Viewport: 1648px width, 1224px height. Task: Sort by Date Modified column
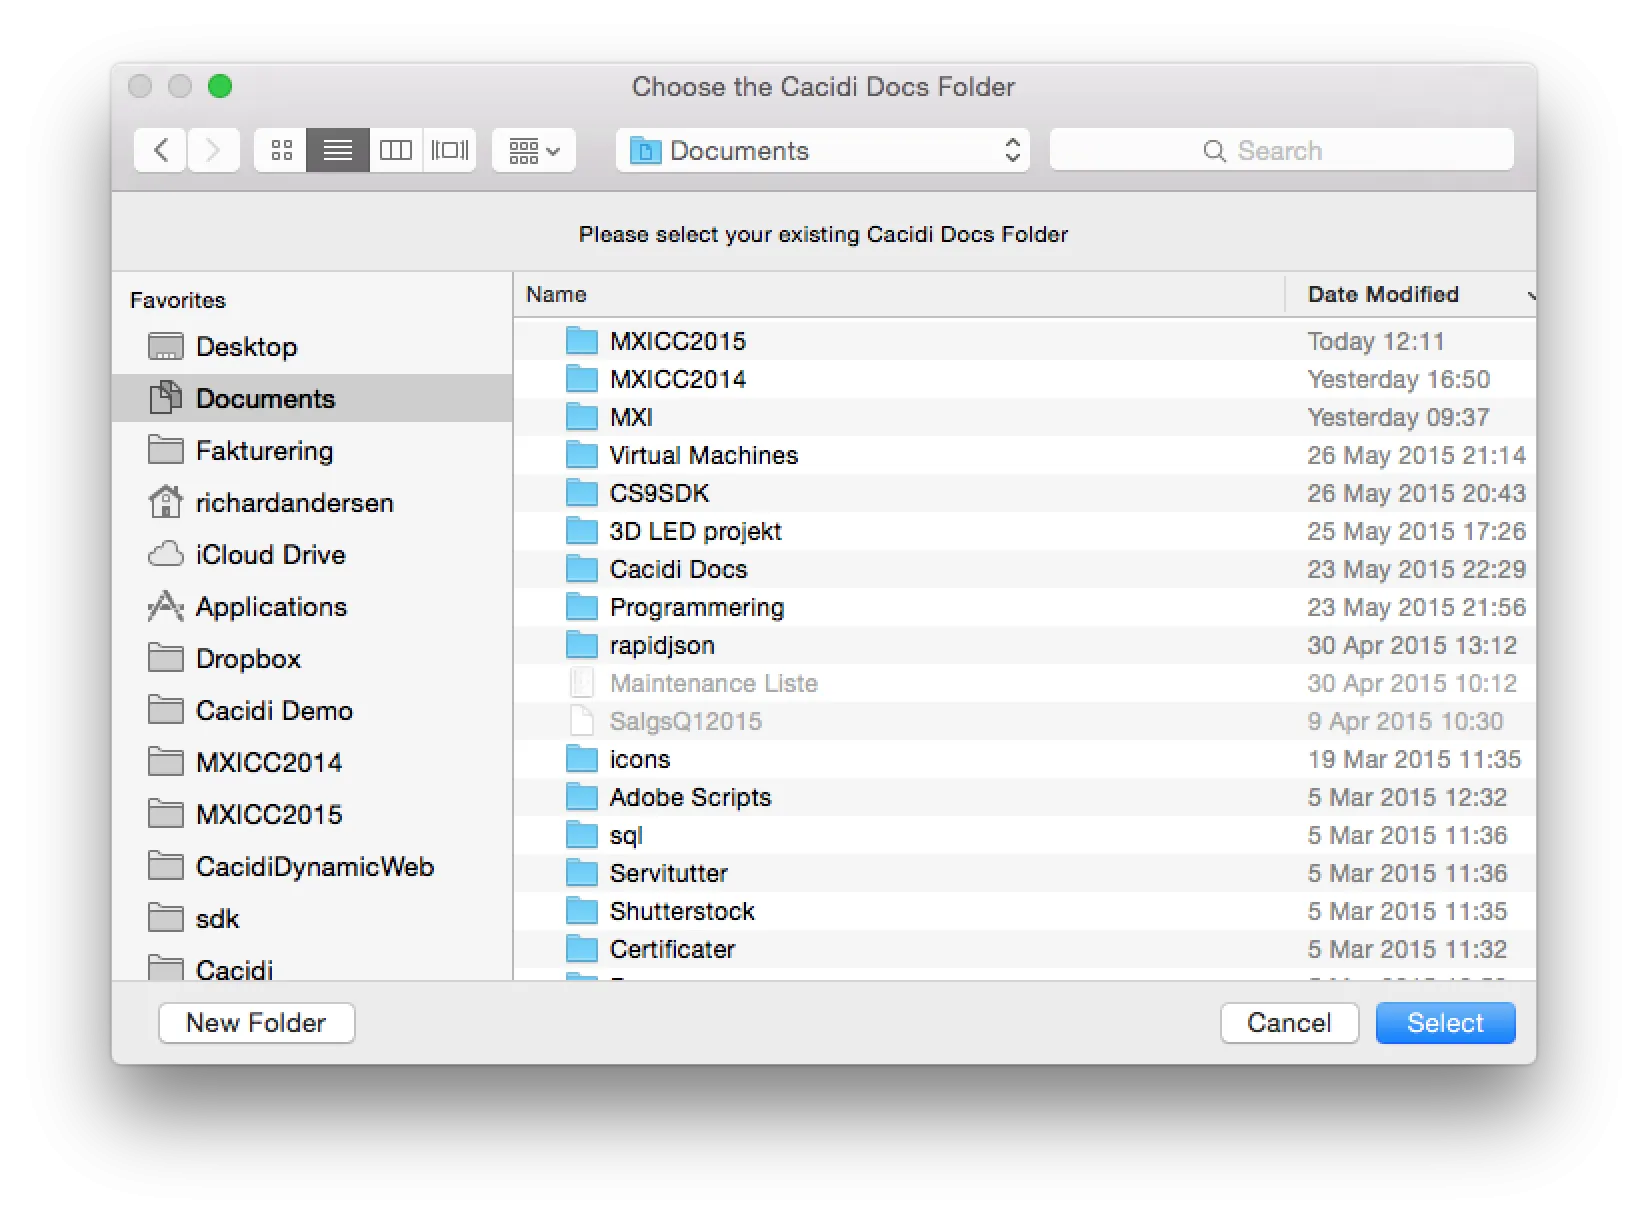[1383, 294]
